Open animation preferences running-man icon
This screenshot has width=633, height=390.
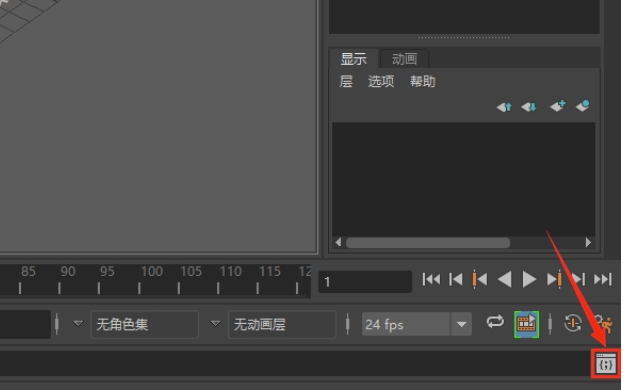pyautogui.click(x=603, y=324)
